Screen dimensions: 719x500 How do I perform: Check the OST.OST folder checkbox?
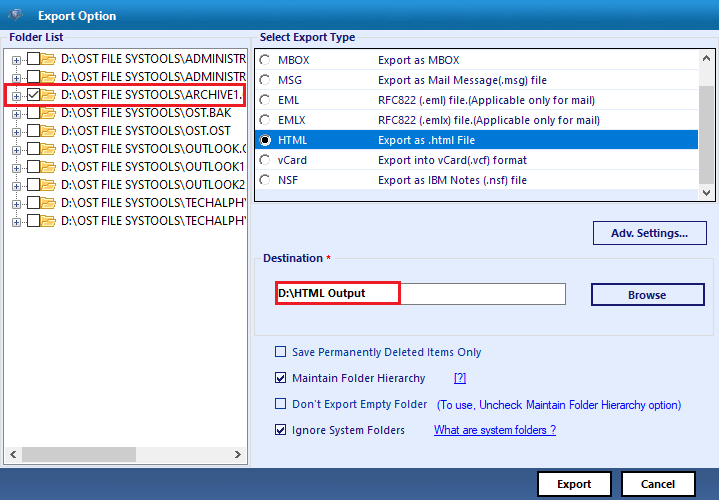(x=33, y=131)
